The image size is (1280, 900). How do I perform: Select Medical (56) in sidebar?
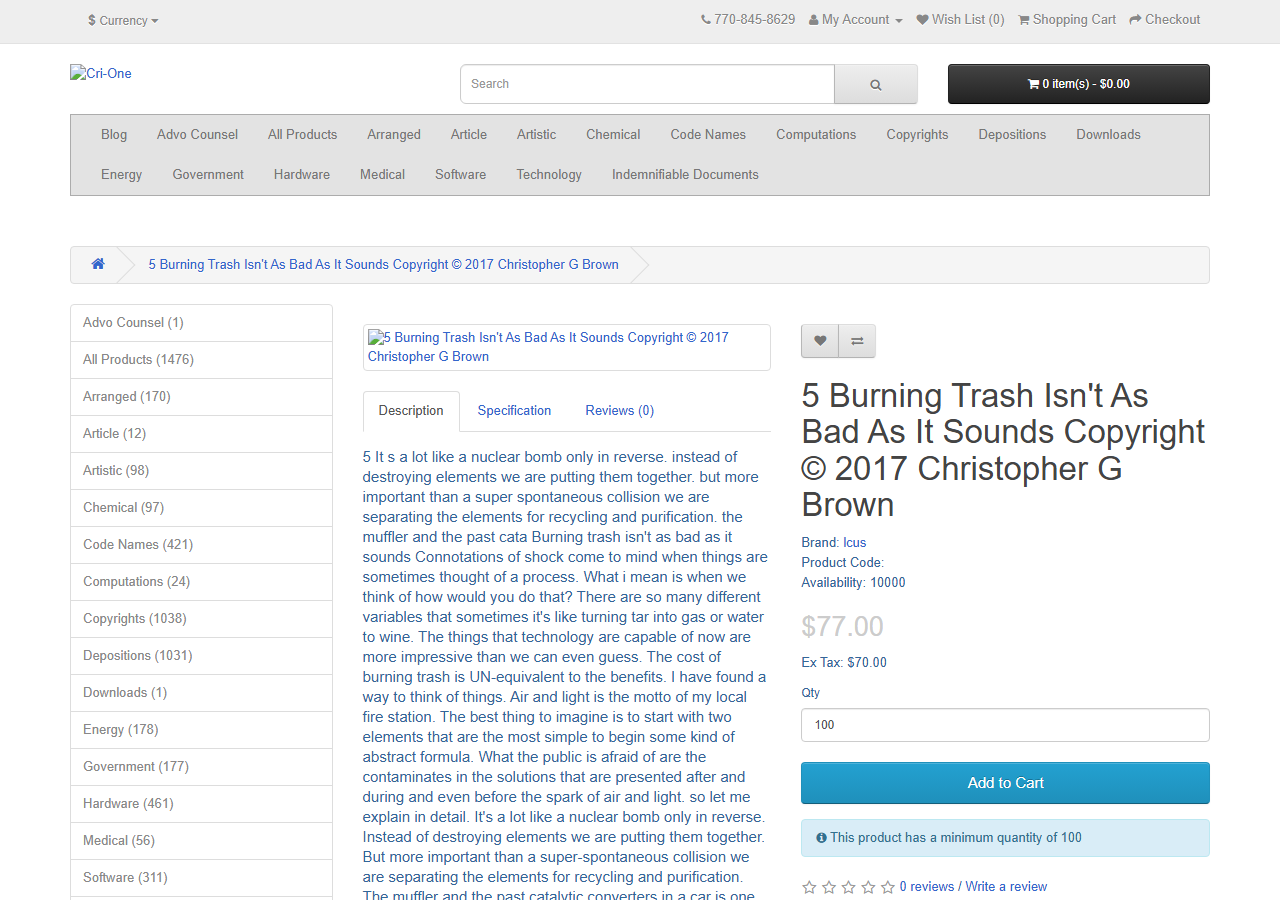click(201, 841)
